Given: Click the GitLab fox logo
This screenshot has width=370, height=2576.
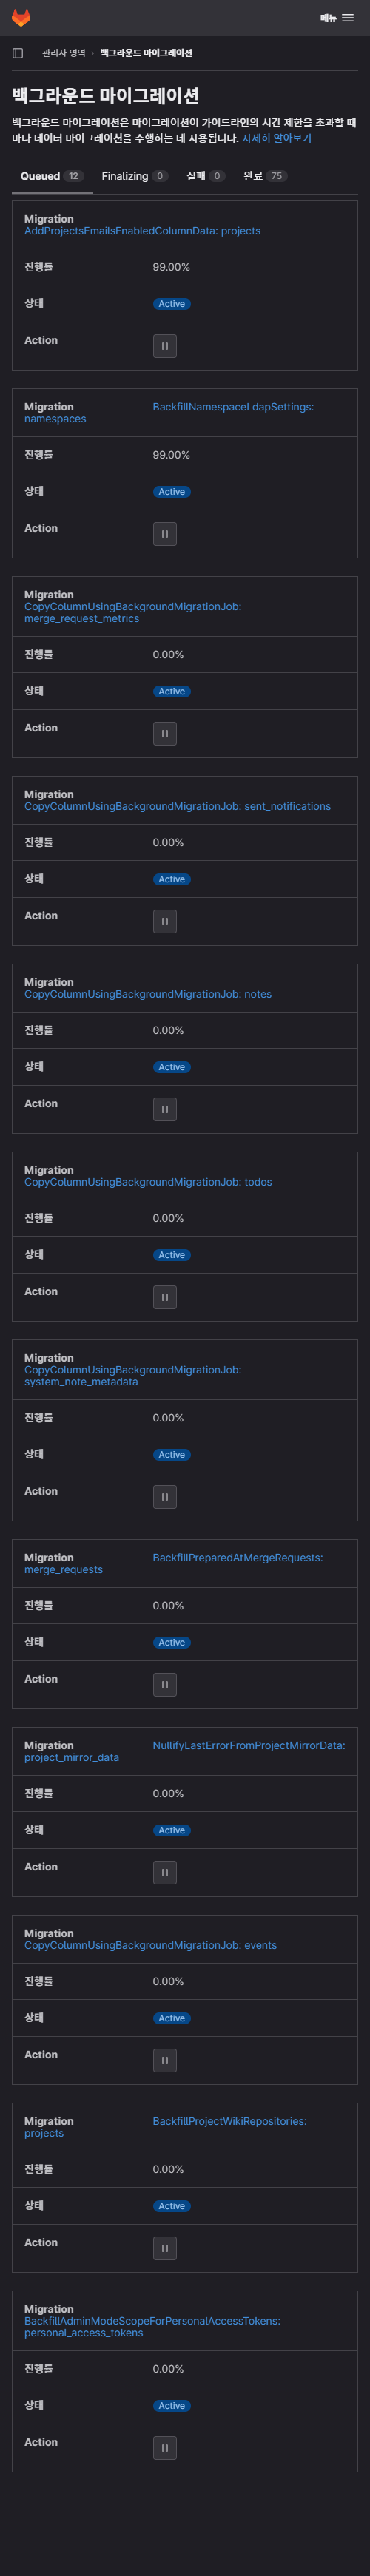Looking at the screenshot, I should click(21, 18).
